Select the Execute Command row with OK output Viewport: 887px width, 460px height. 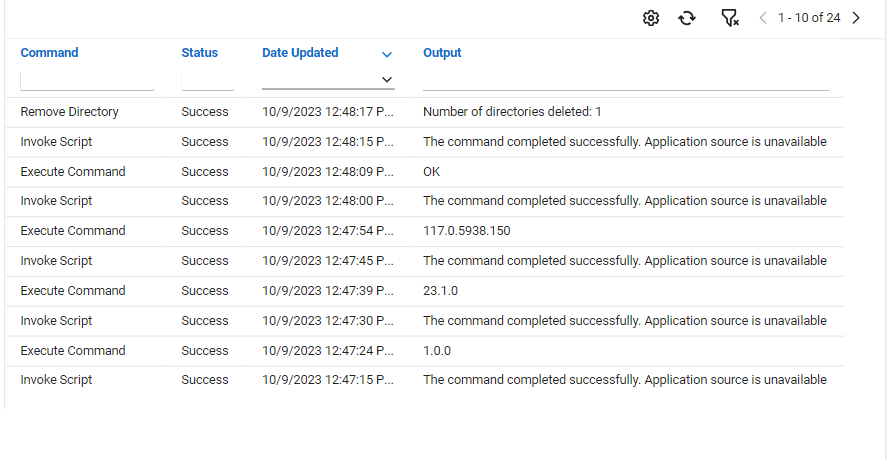point(73,172)
